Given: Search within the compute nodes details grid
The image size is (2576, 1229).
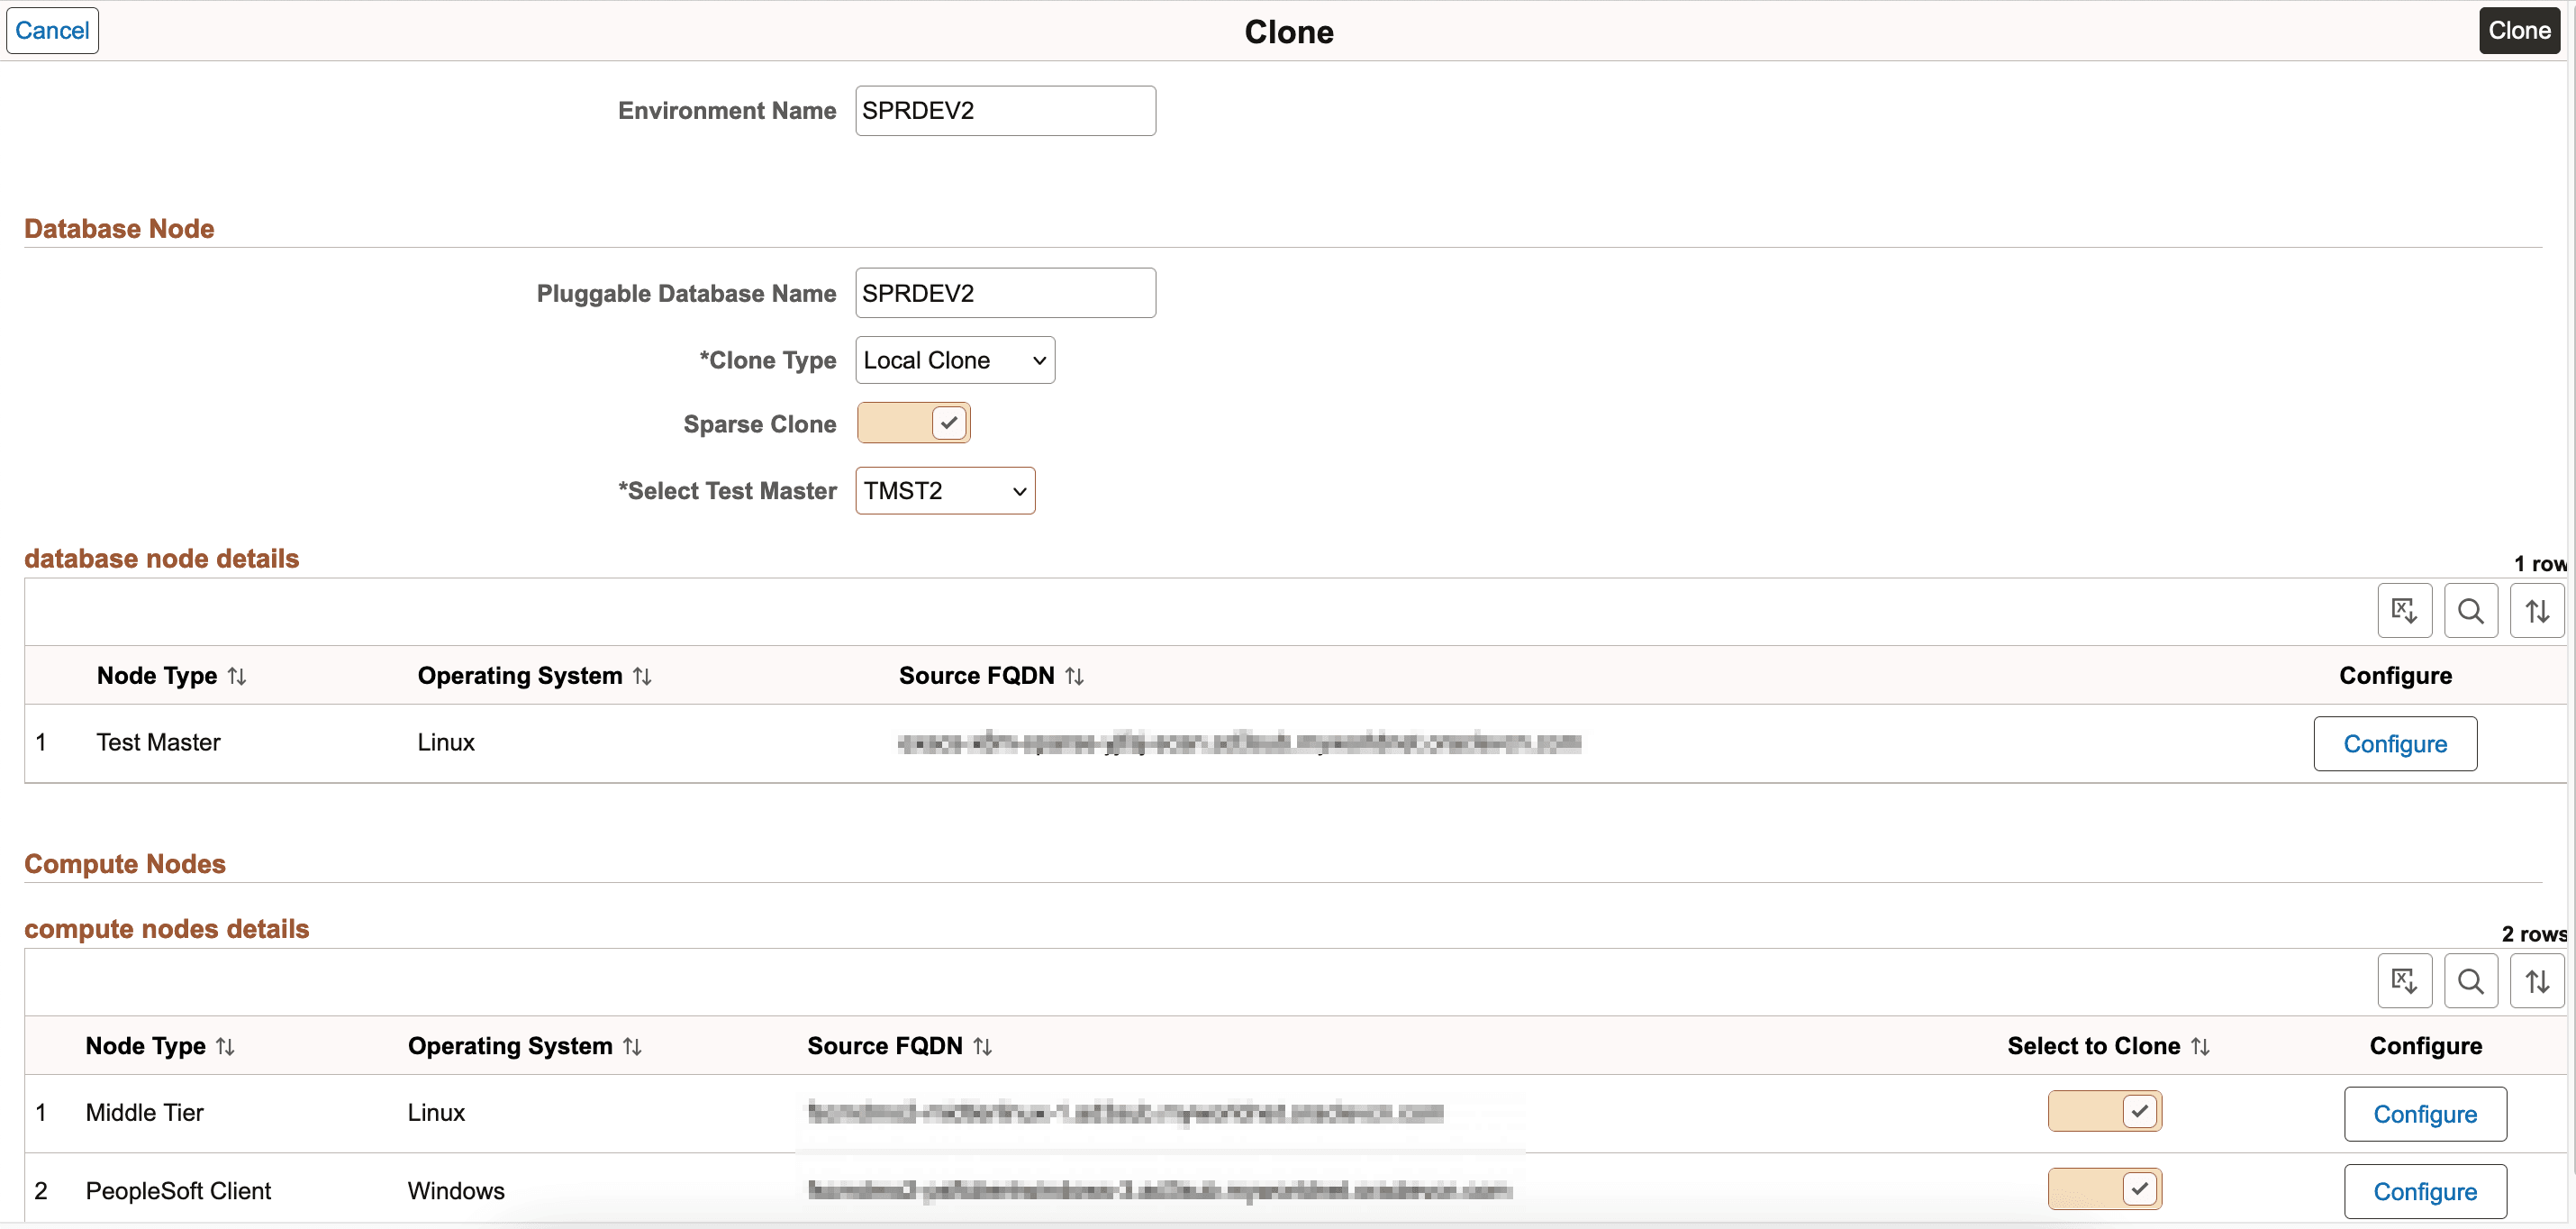Looking at the screenshot, I should coord(2470,981).
